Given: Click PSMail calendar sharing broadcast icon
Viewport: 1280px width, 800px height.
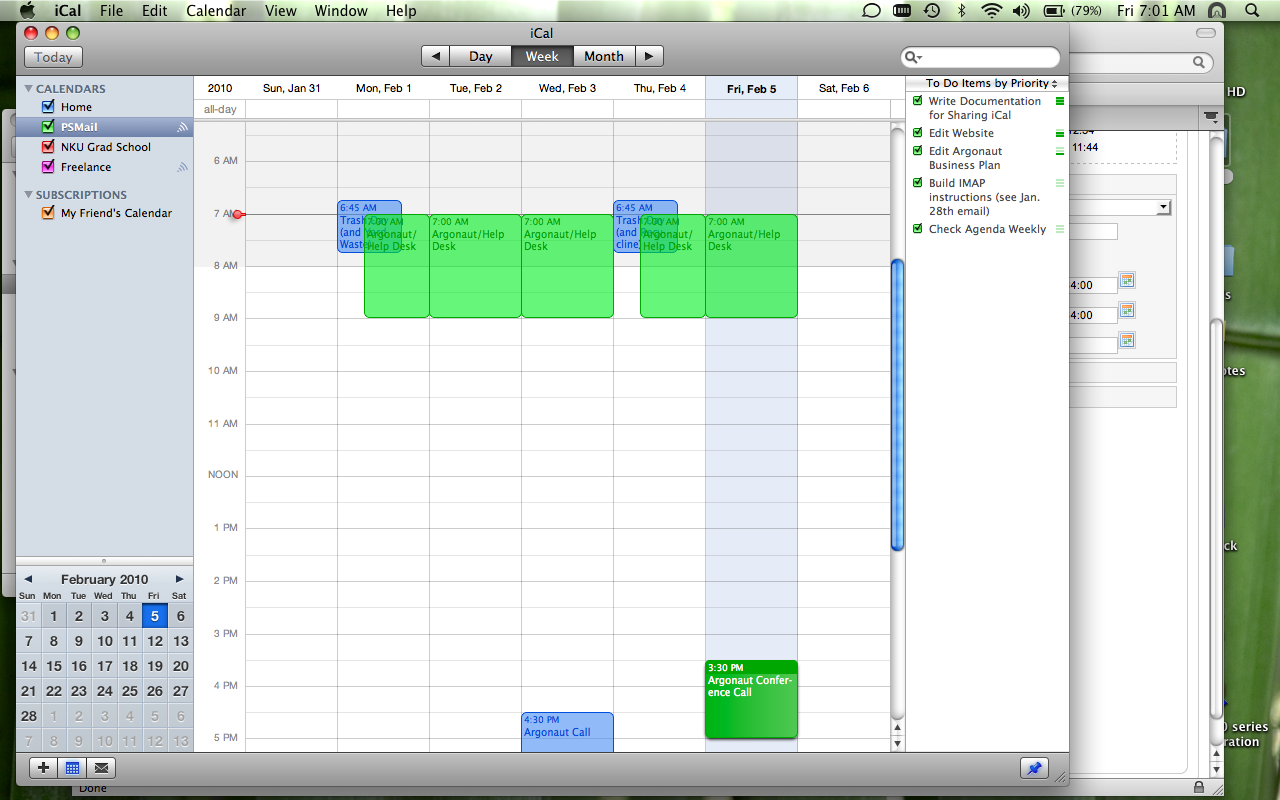Looking at the screenshot, I should pos(182,127).
